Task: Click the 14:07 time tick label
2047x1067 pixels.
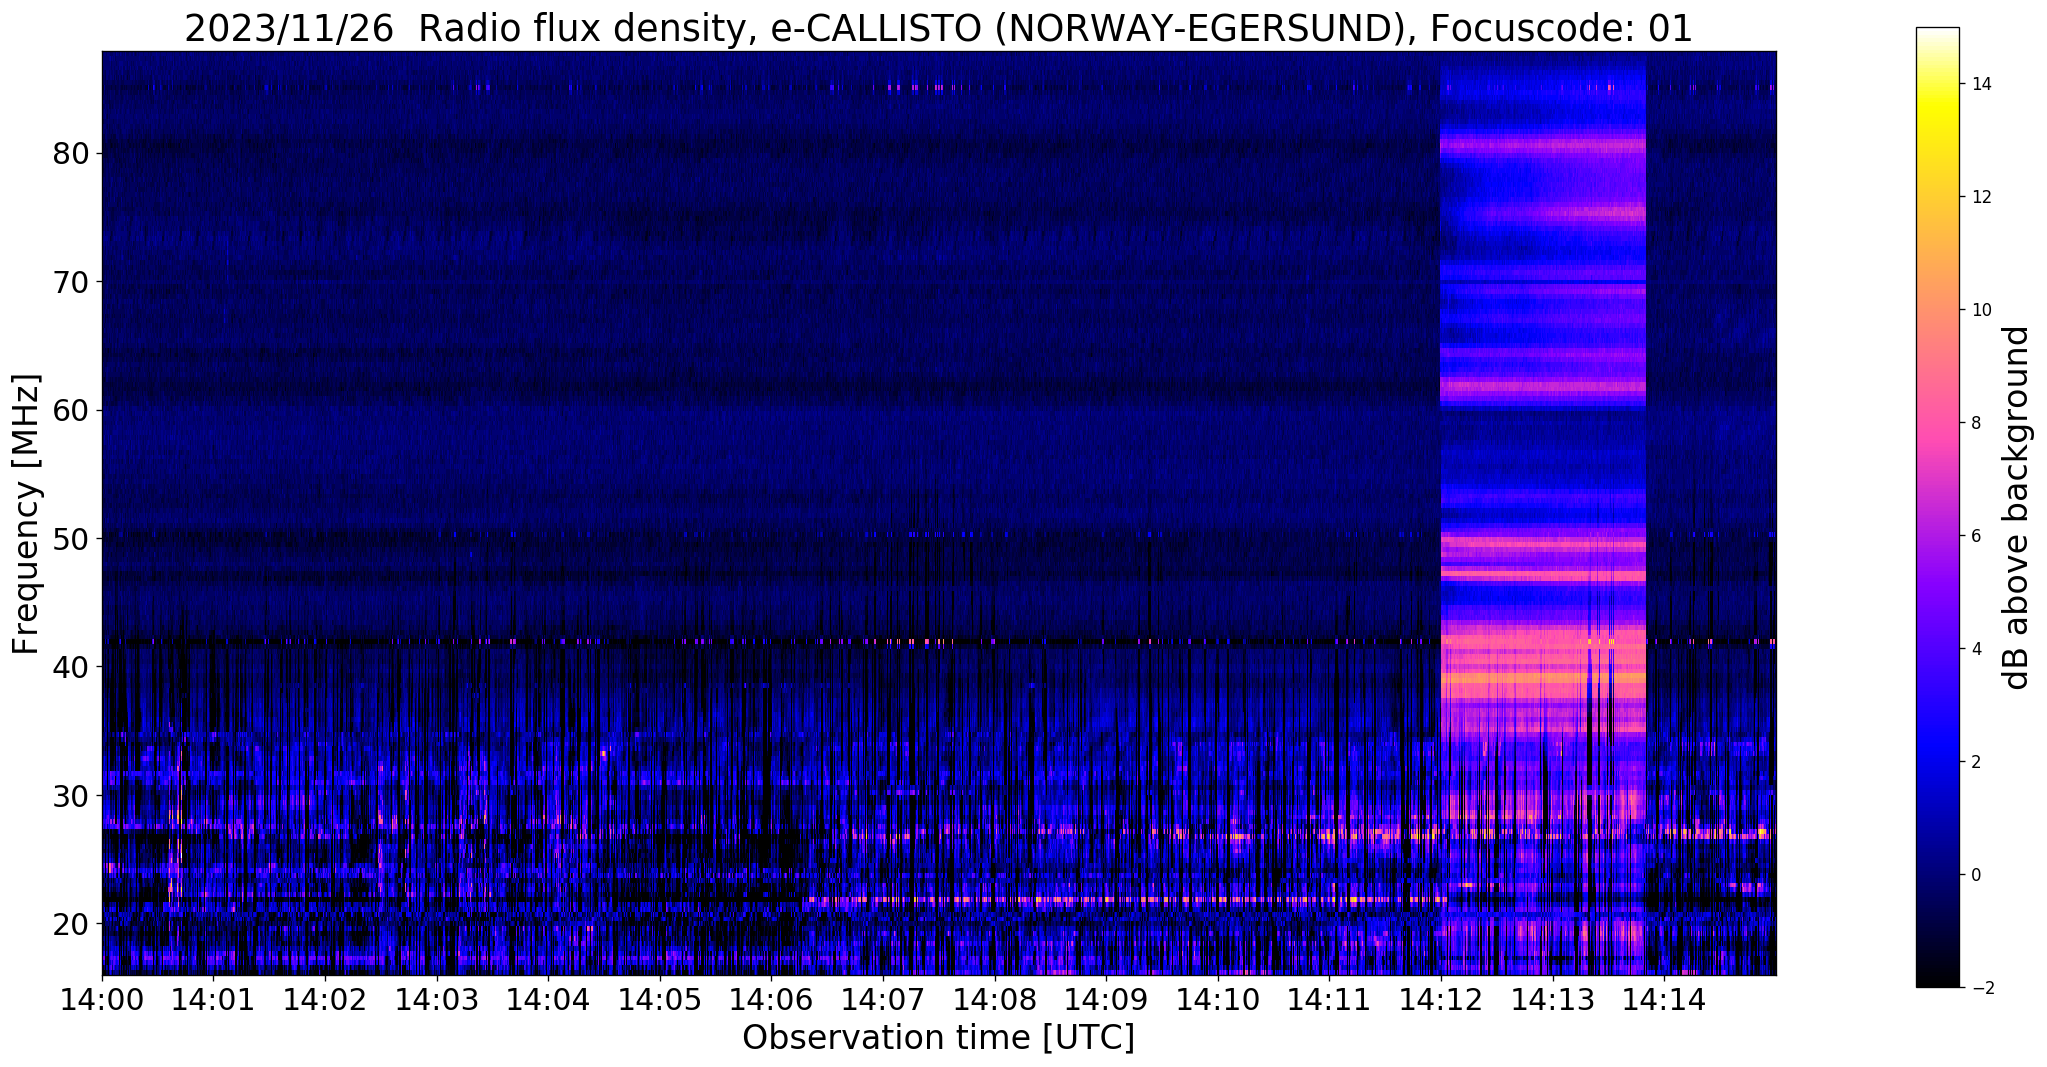Action: pyautogui.click(x=882, y=999)
